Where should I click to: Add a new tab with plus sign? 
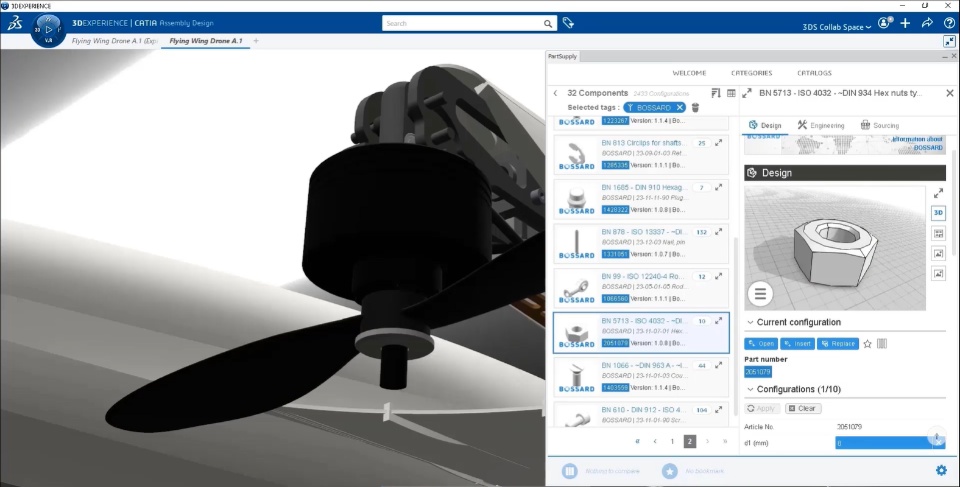click(256, 41)
